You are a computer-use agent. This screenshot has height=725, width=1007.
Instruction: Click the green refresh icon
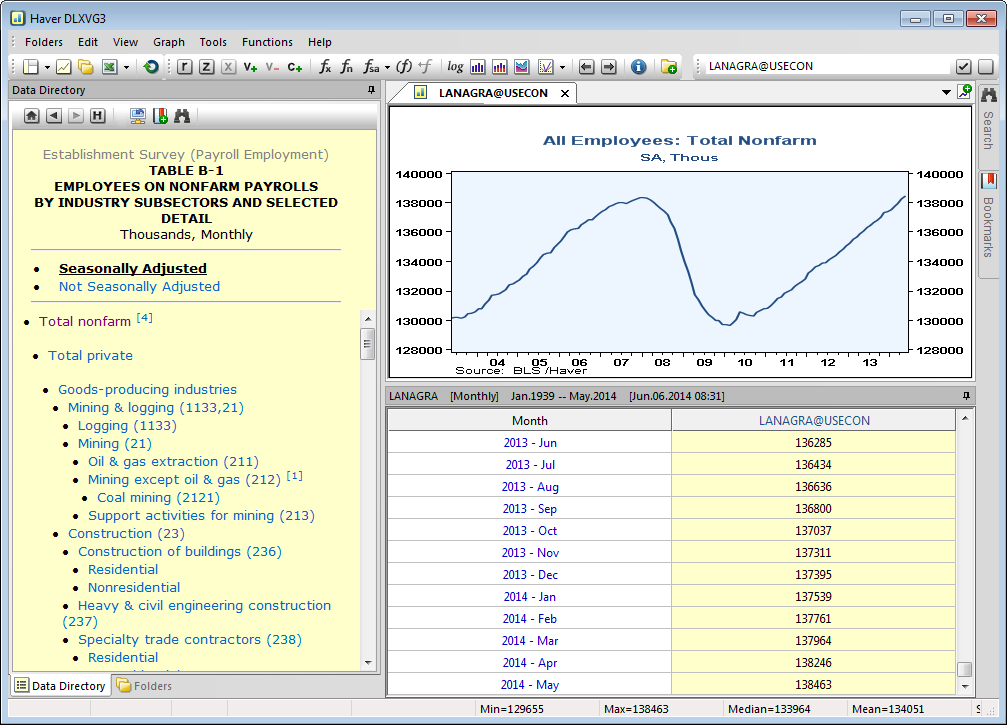pyautogui.click(x=151, y=67)
